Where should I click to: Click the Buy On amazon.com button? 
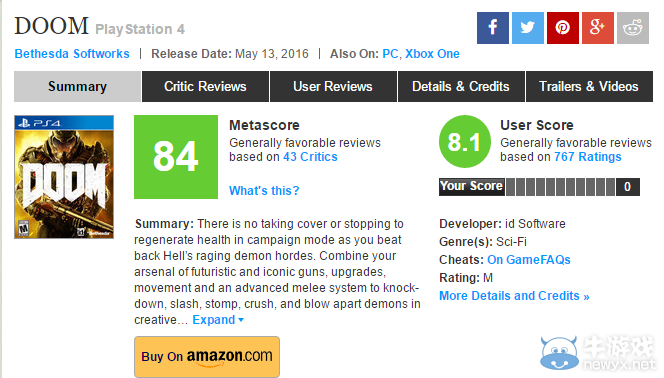pos(207,356)
